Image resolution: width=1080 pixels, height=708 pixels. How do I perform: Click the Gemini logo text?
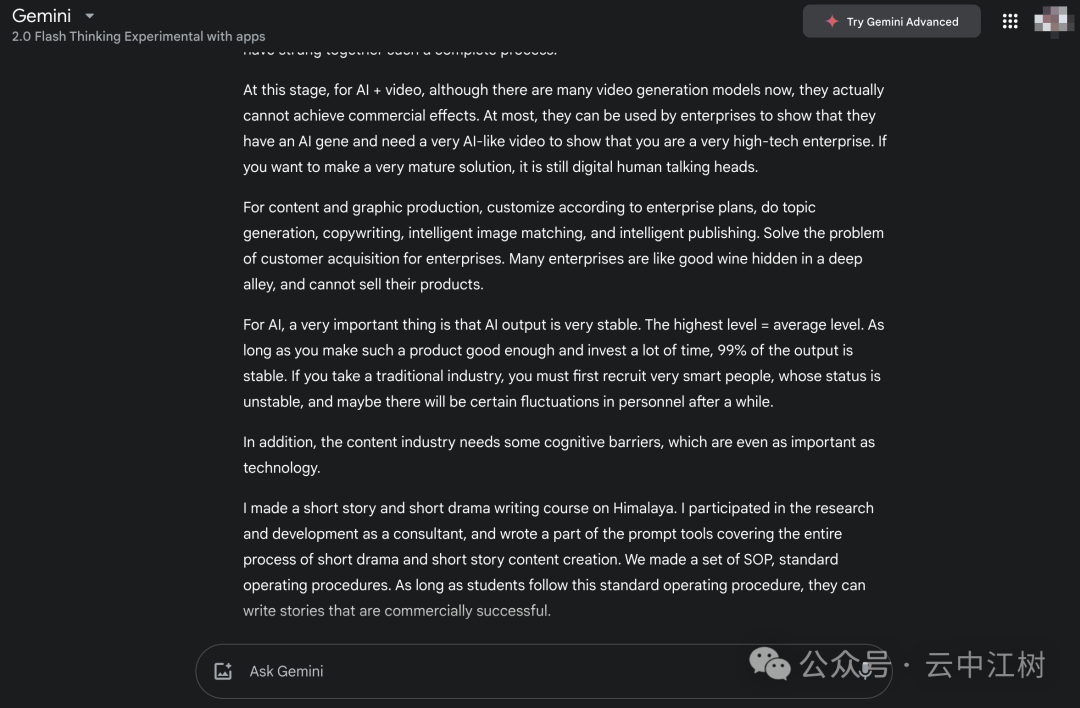42,16
